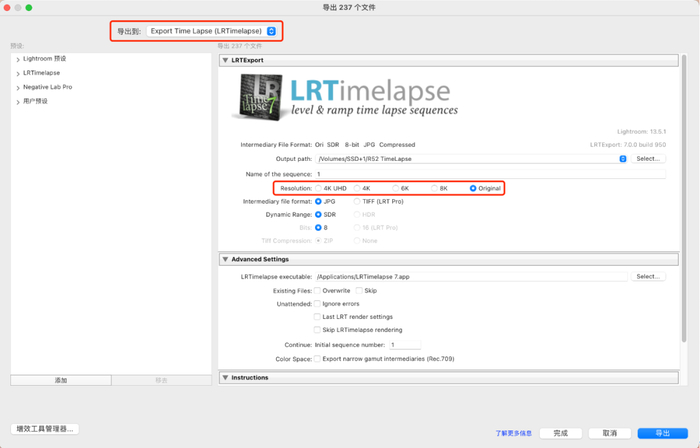Expand the Lightroom presets group
This screenshot has width=700, height=448.
[18, 59]
